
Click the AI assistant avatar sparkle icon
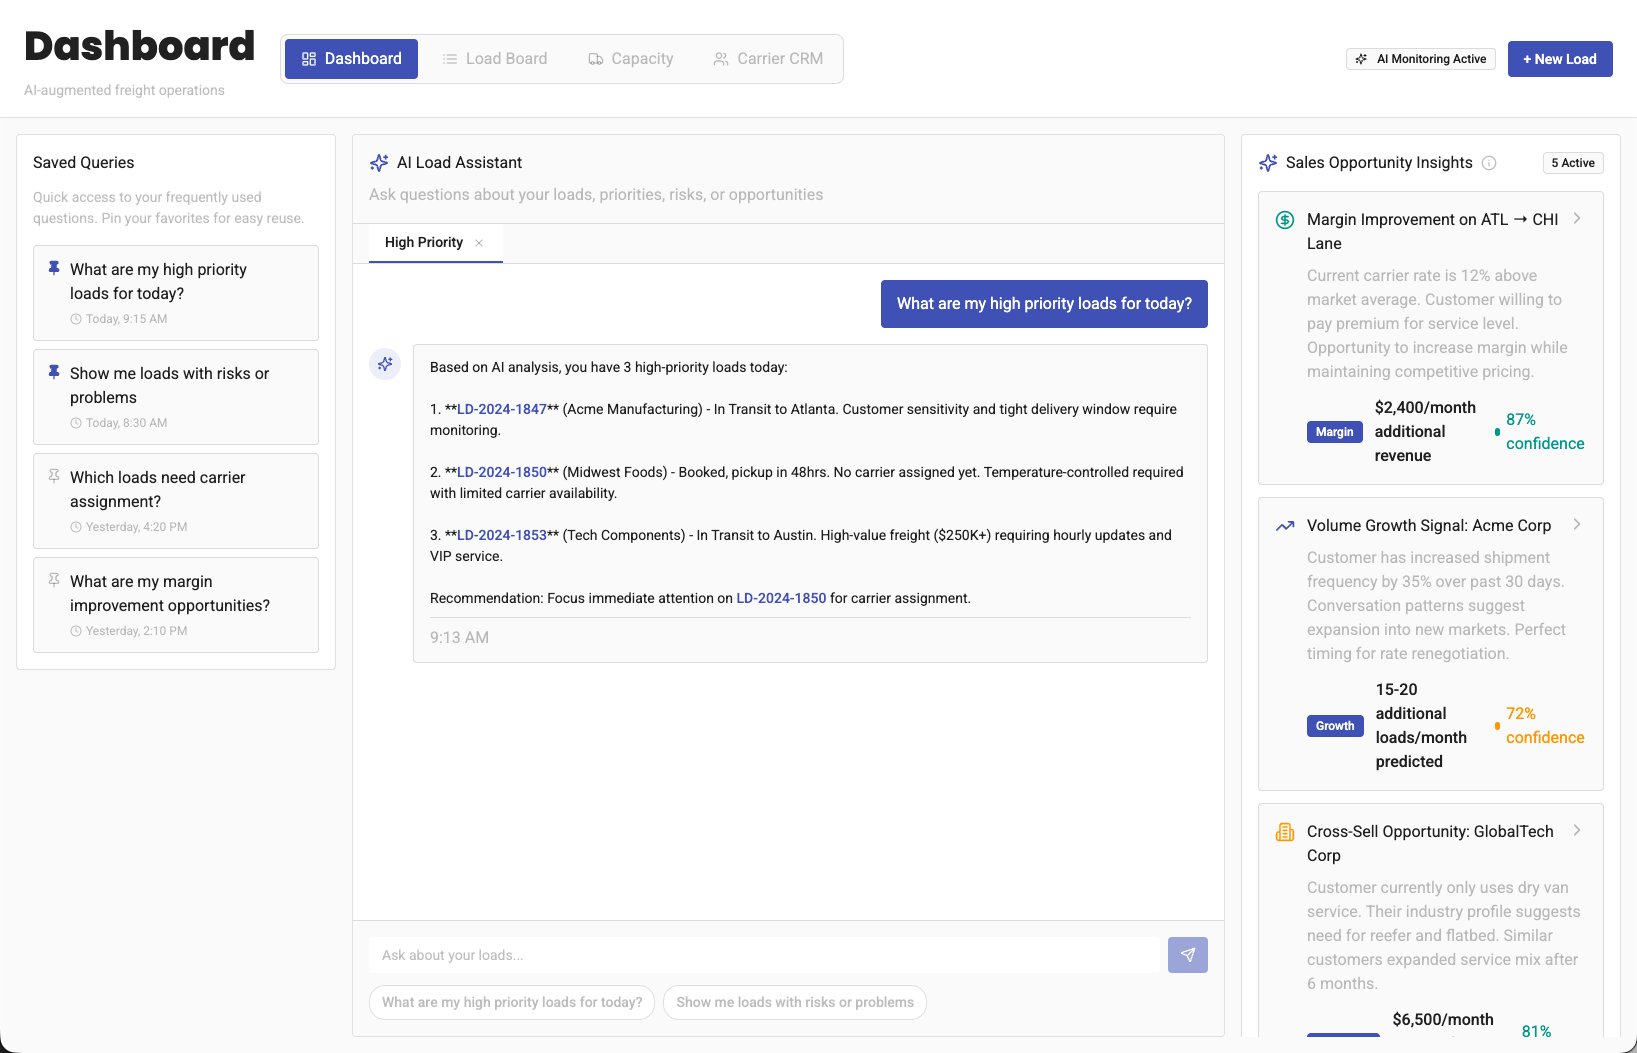(385, 364)
